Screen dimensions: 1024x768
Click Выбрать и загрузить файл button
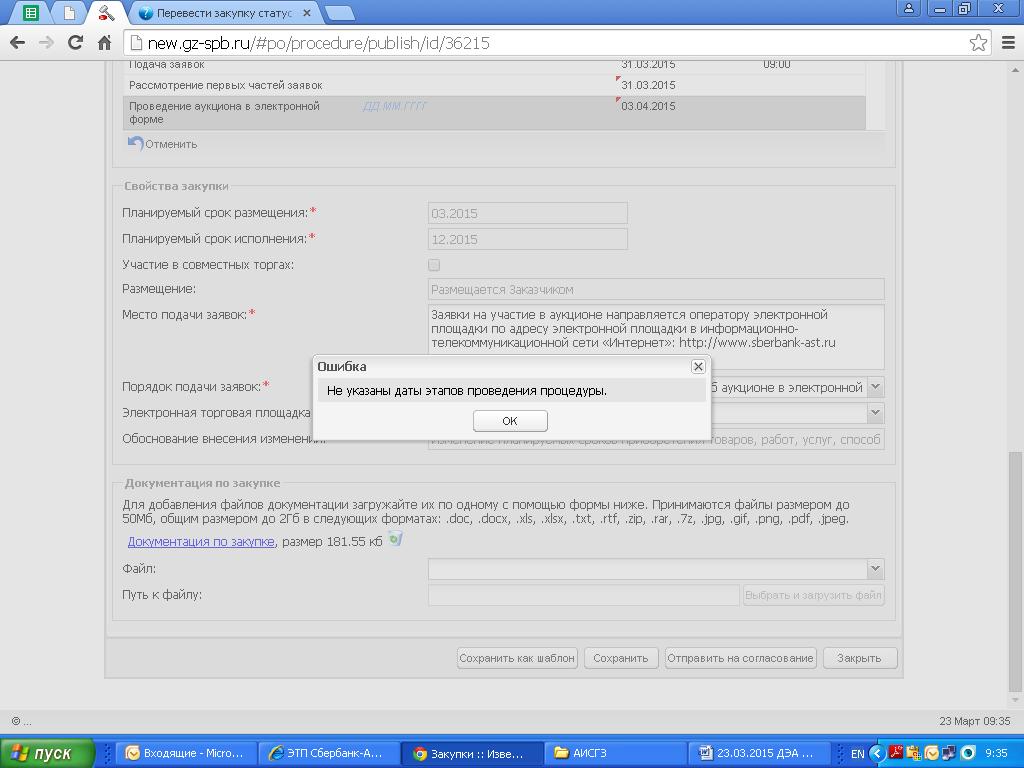pyautogui.click(x=814, y=595)
